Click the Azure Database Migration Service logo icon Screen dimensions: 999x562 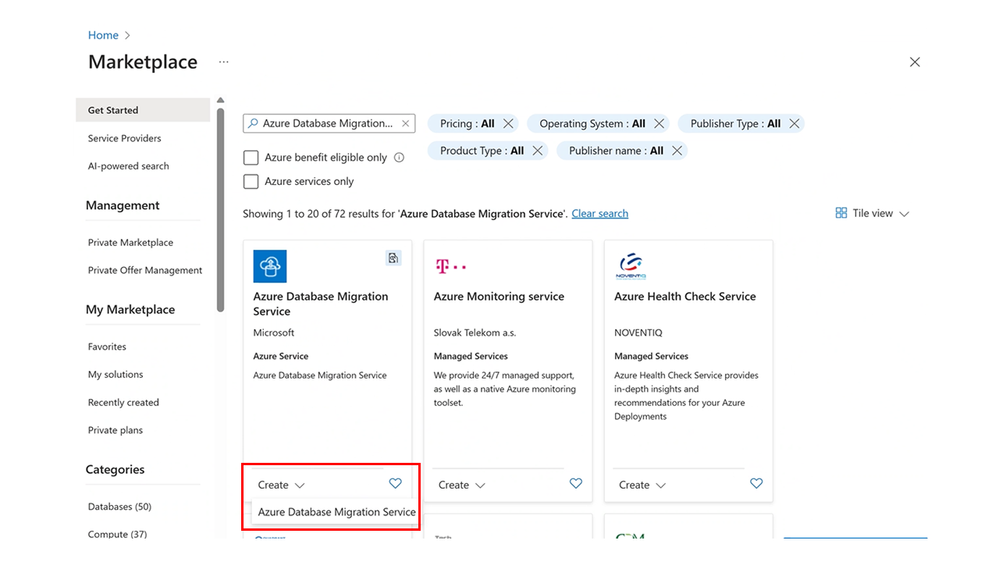click(270, 266)
